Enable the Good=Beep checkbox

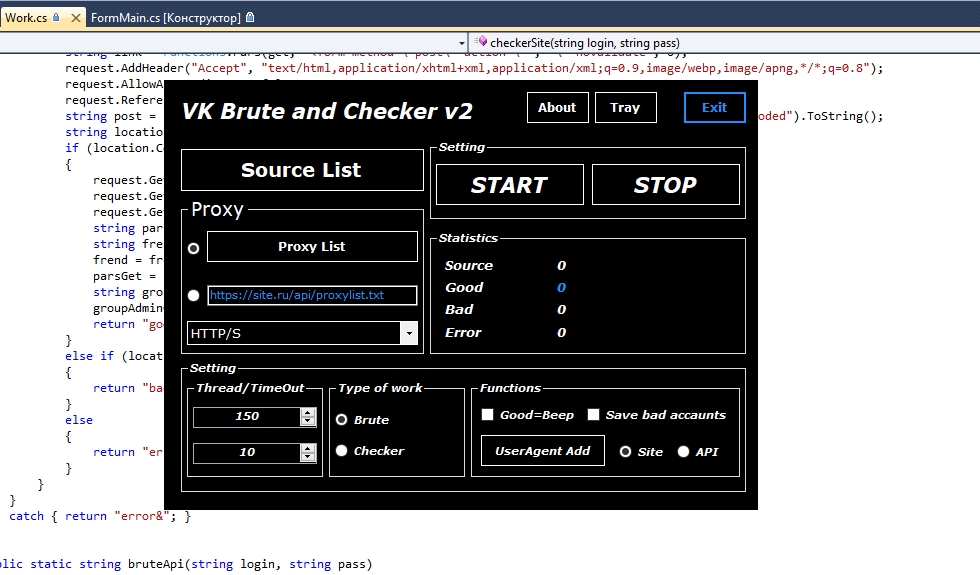488,415
